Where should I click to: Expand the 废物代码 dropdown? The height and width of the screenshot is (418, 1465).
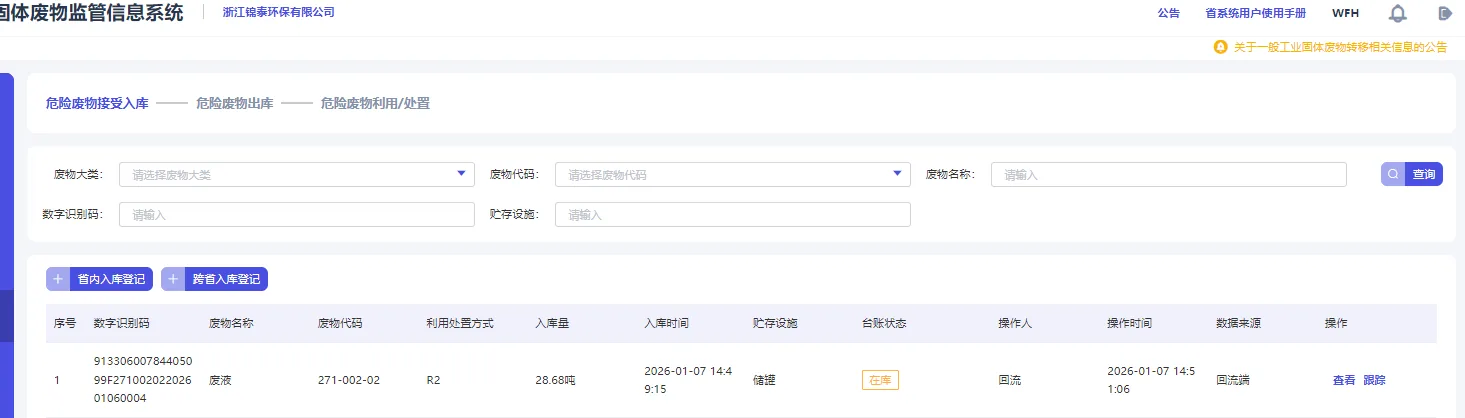pos(733,175)
